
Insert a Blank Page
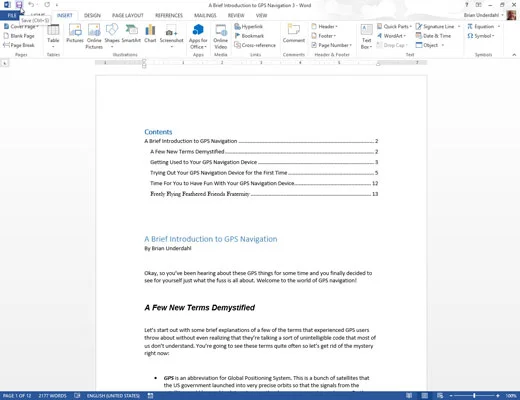[x=19, y=36]
